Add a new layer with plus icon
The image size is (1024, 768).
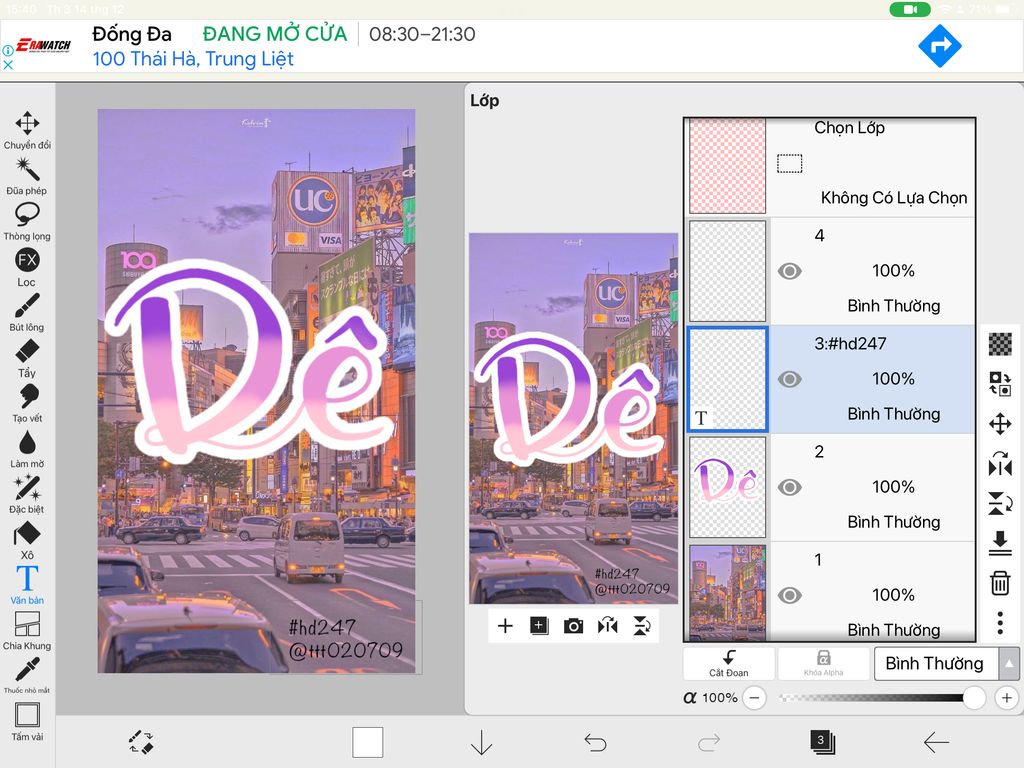pos(505,626)
